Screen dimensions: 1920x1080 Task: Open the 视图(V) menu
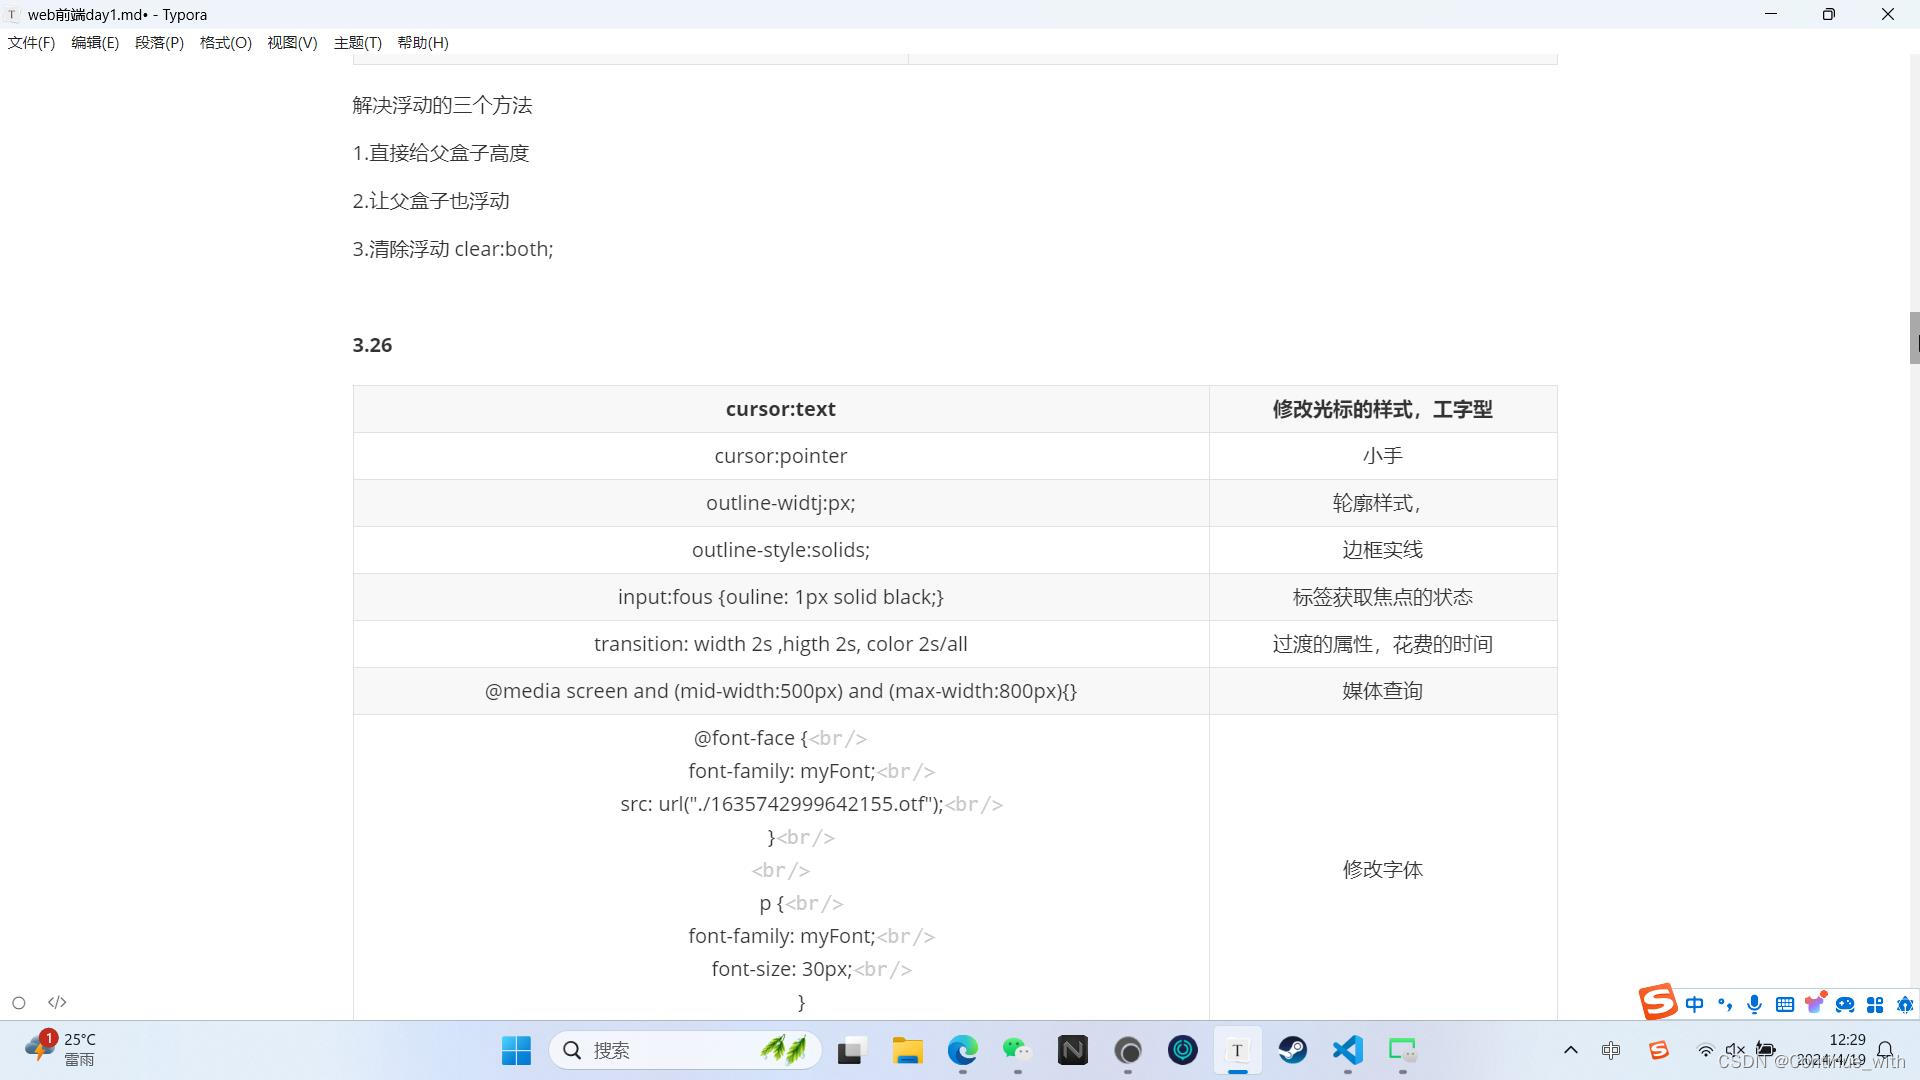coord(291,43)
